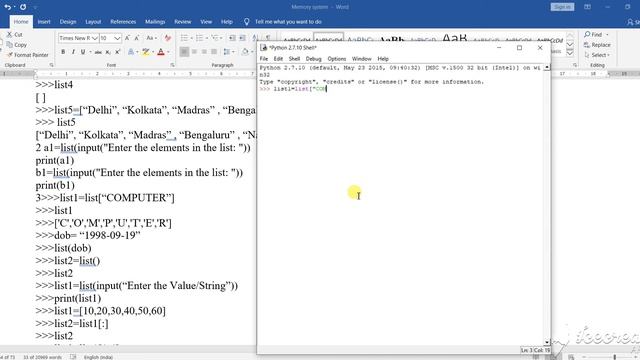The width and height of the screenshot is (640, 360).
Task: Expand the Styles gallery More arrow
Action: pyautogui.click(x=570, y=53)
